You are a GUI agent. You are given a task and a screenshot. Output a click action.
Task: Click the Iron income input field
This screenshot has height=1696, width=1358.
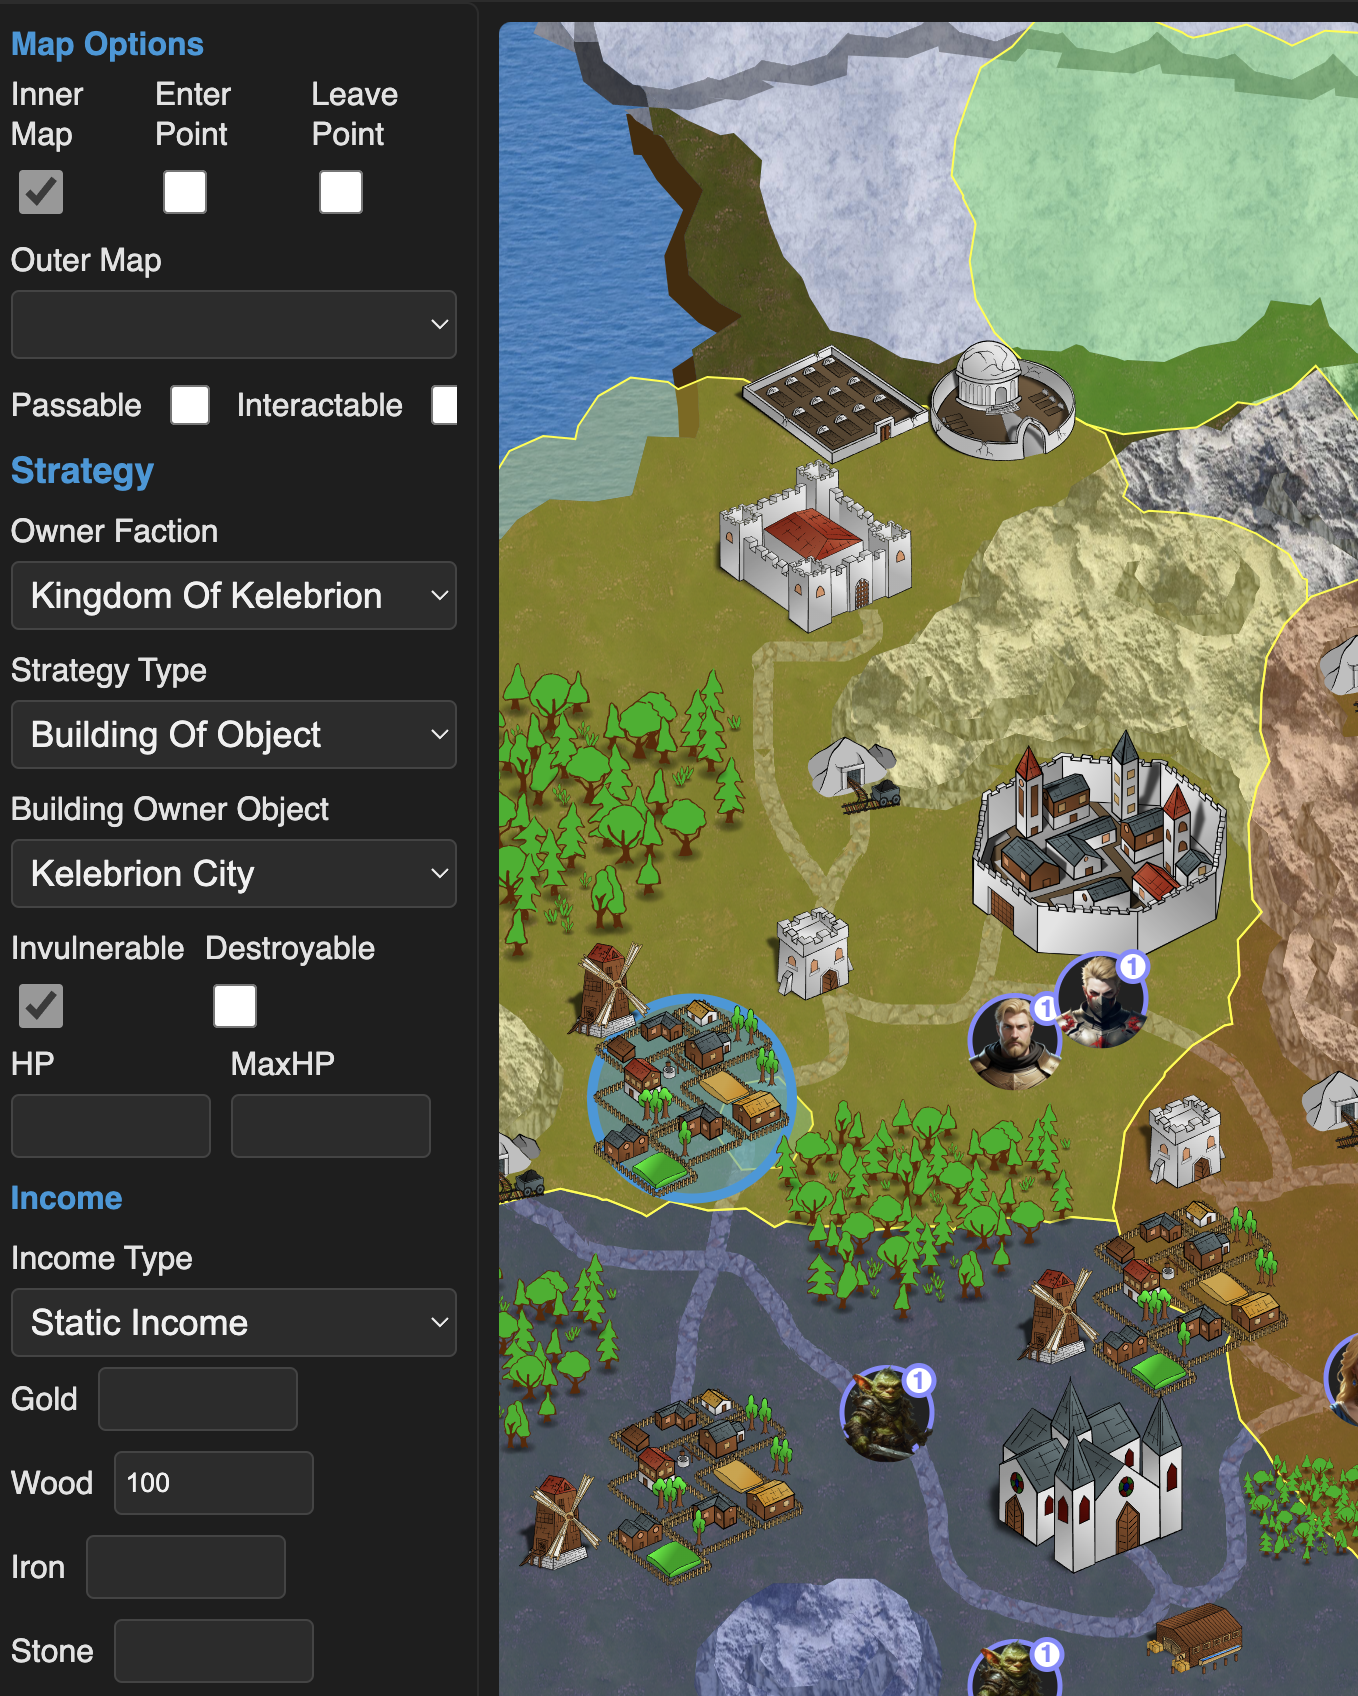[186, 1567]
